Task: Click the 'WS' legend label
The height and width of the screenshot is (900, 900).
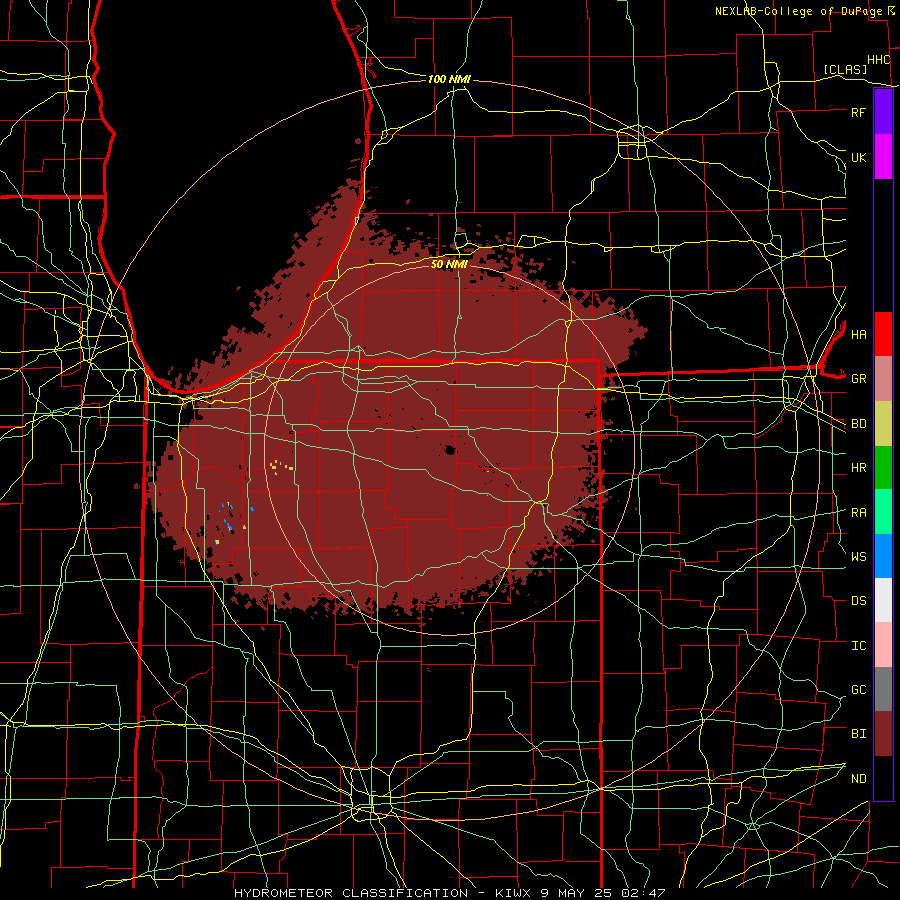Action: [858, 557]
